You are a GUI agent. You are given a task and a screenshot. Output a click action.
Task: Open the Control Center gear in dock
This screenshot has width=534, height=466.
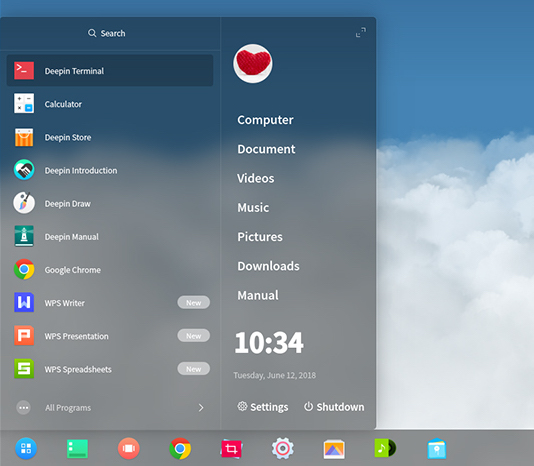[282, 448]
